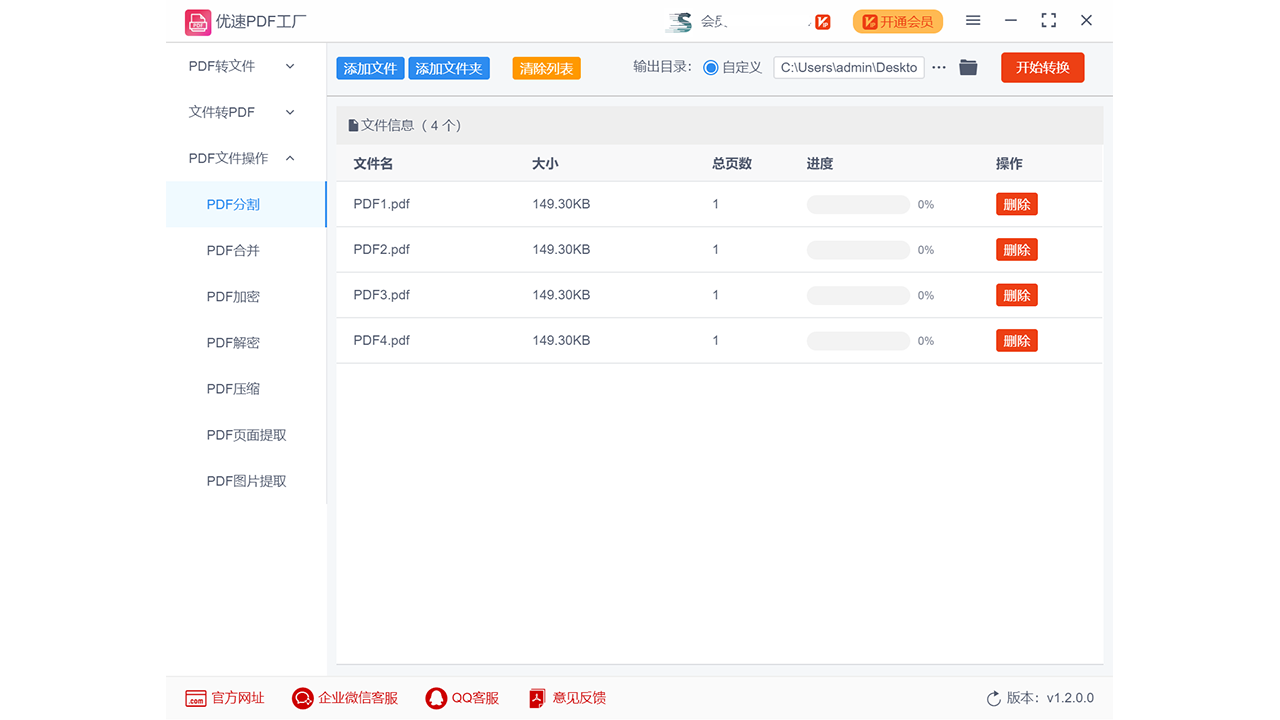
Task: Click the file info document icon above the list
Action: point(353,124)
